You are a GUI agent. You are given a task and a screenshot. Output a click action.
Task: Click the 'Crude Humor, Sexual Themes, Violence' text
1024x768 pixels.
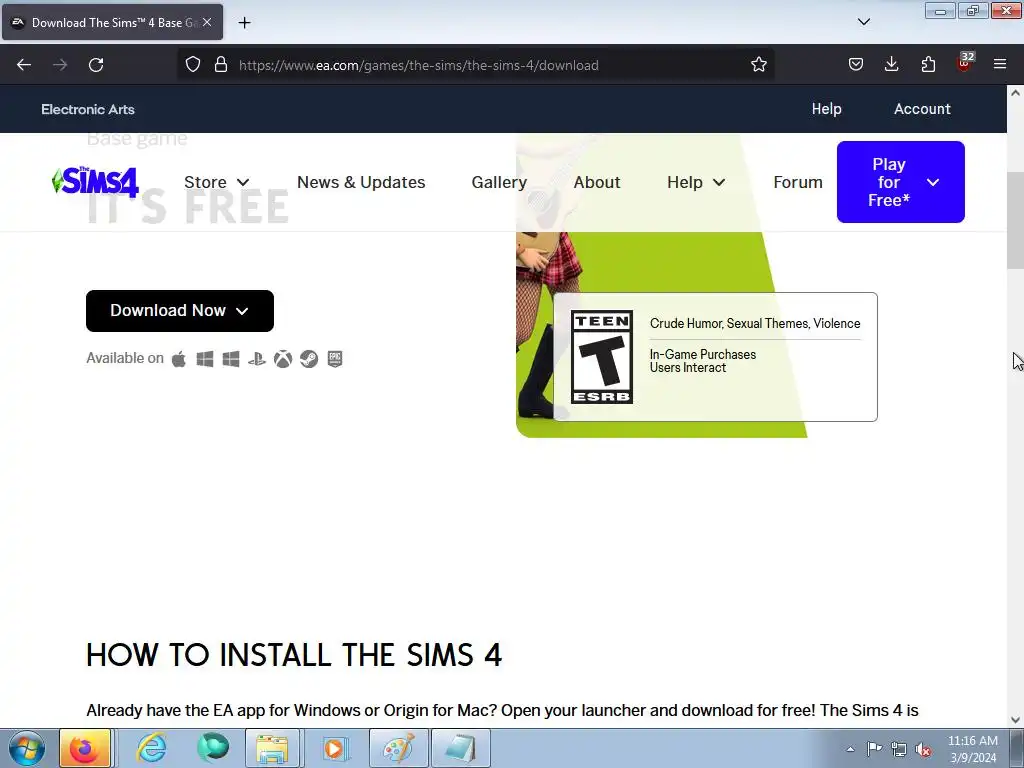coord(755,324)
